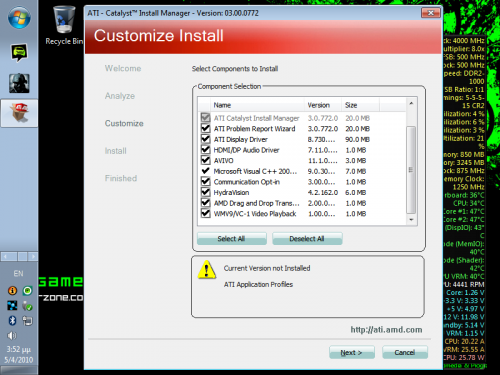Click the 7.0 MB size value
Viewport: 500px width, 375px height.
tap(356, 171)
